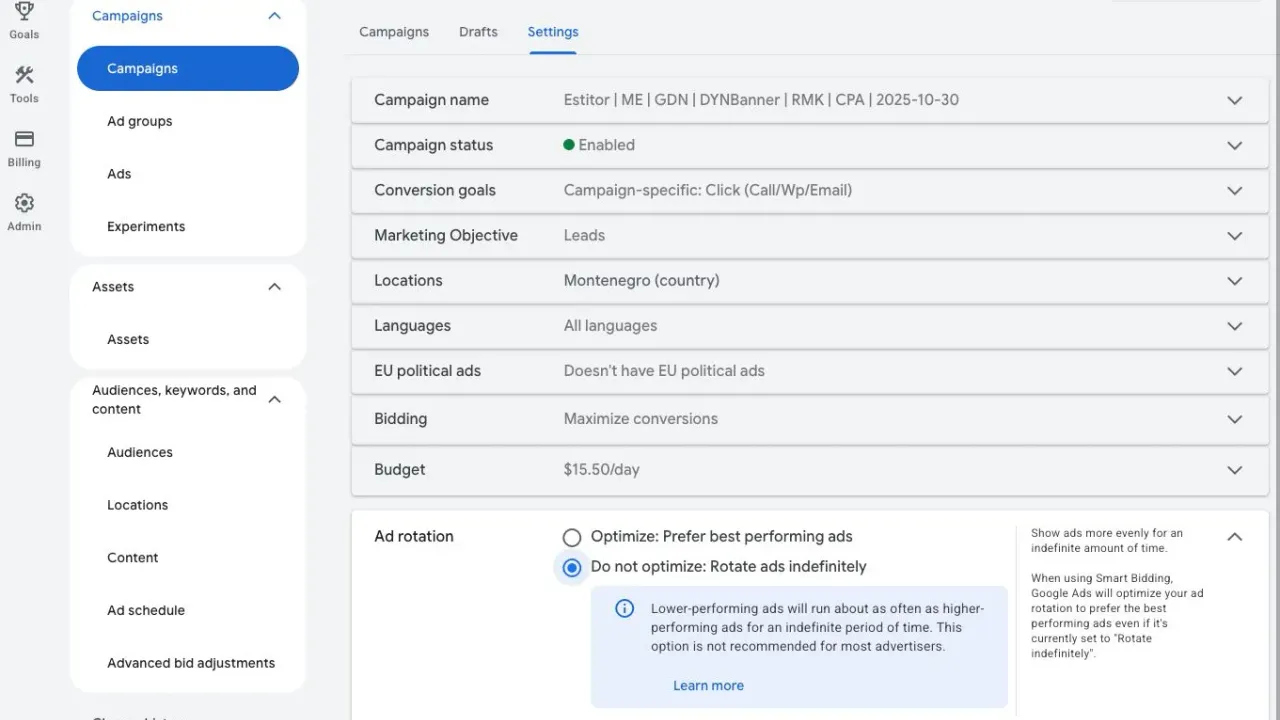Select Do not optimize: Rotate ads indefinitely
The height and width of the screenshot is (720, 1280).
[571, 567]
